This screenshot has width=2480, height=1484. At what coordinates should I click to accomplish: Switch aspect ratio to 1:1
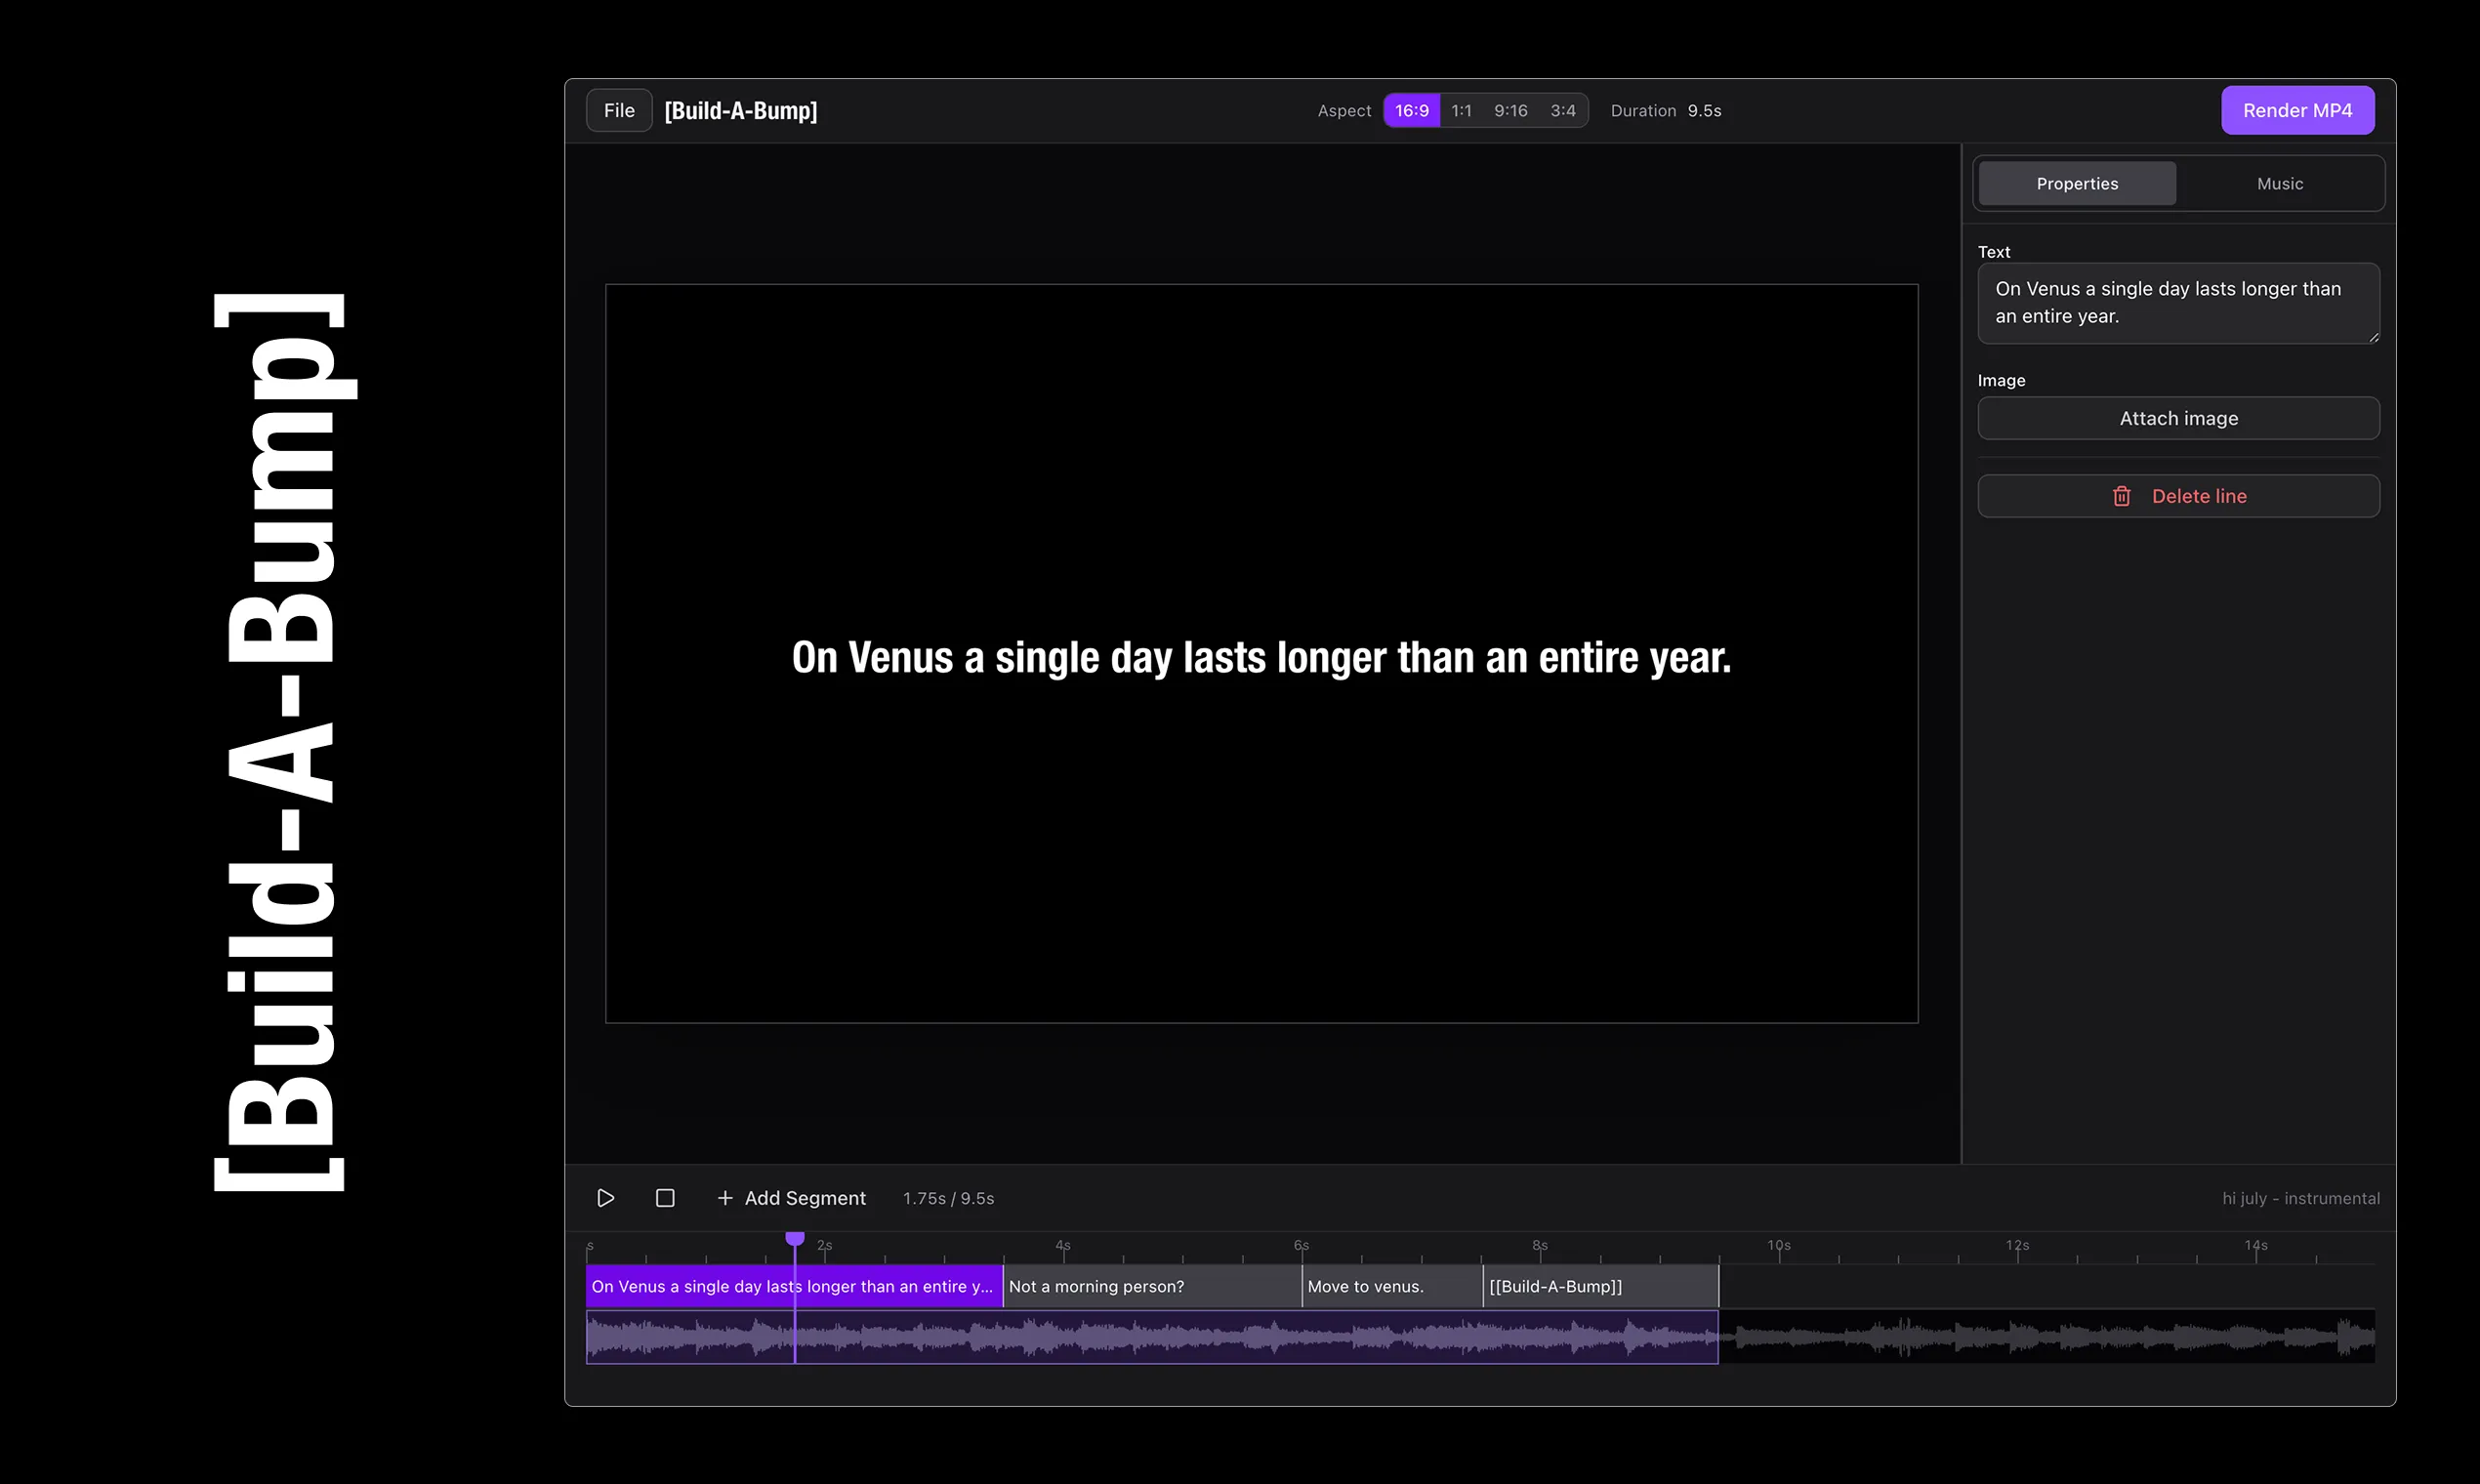[1461, 110]
